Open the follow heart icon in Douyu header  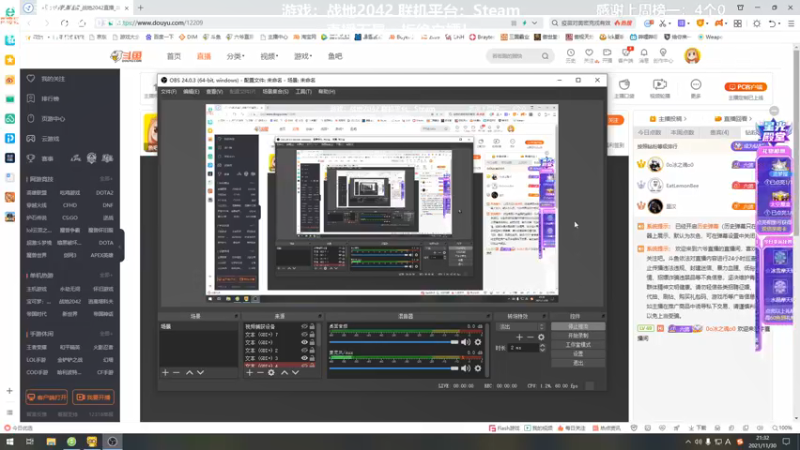point(589,55)
